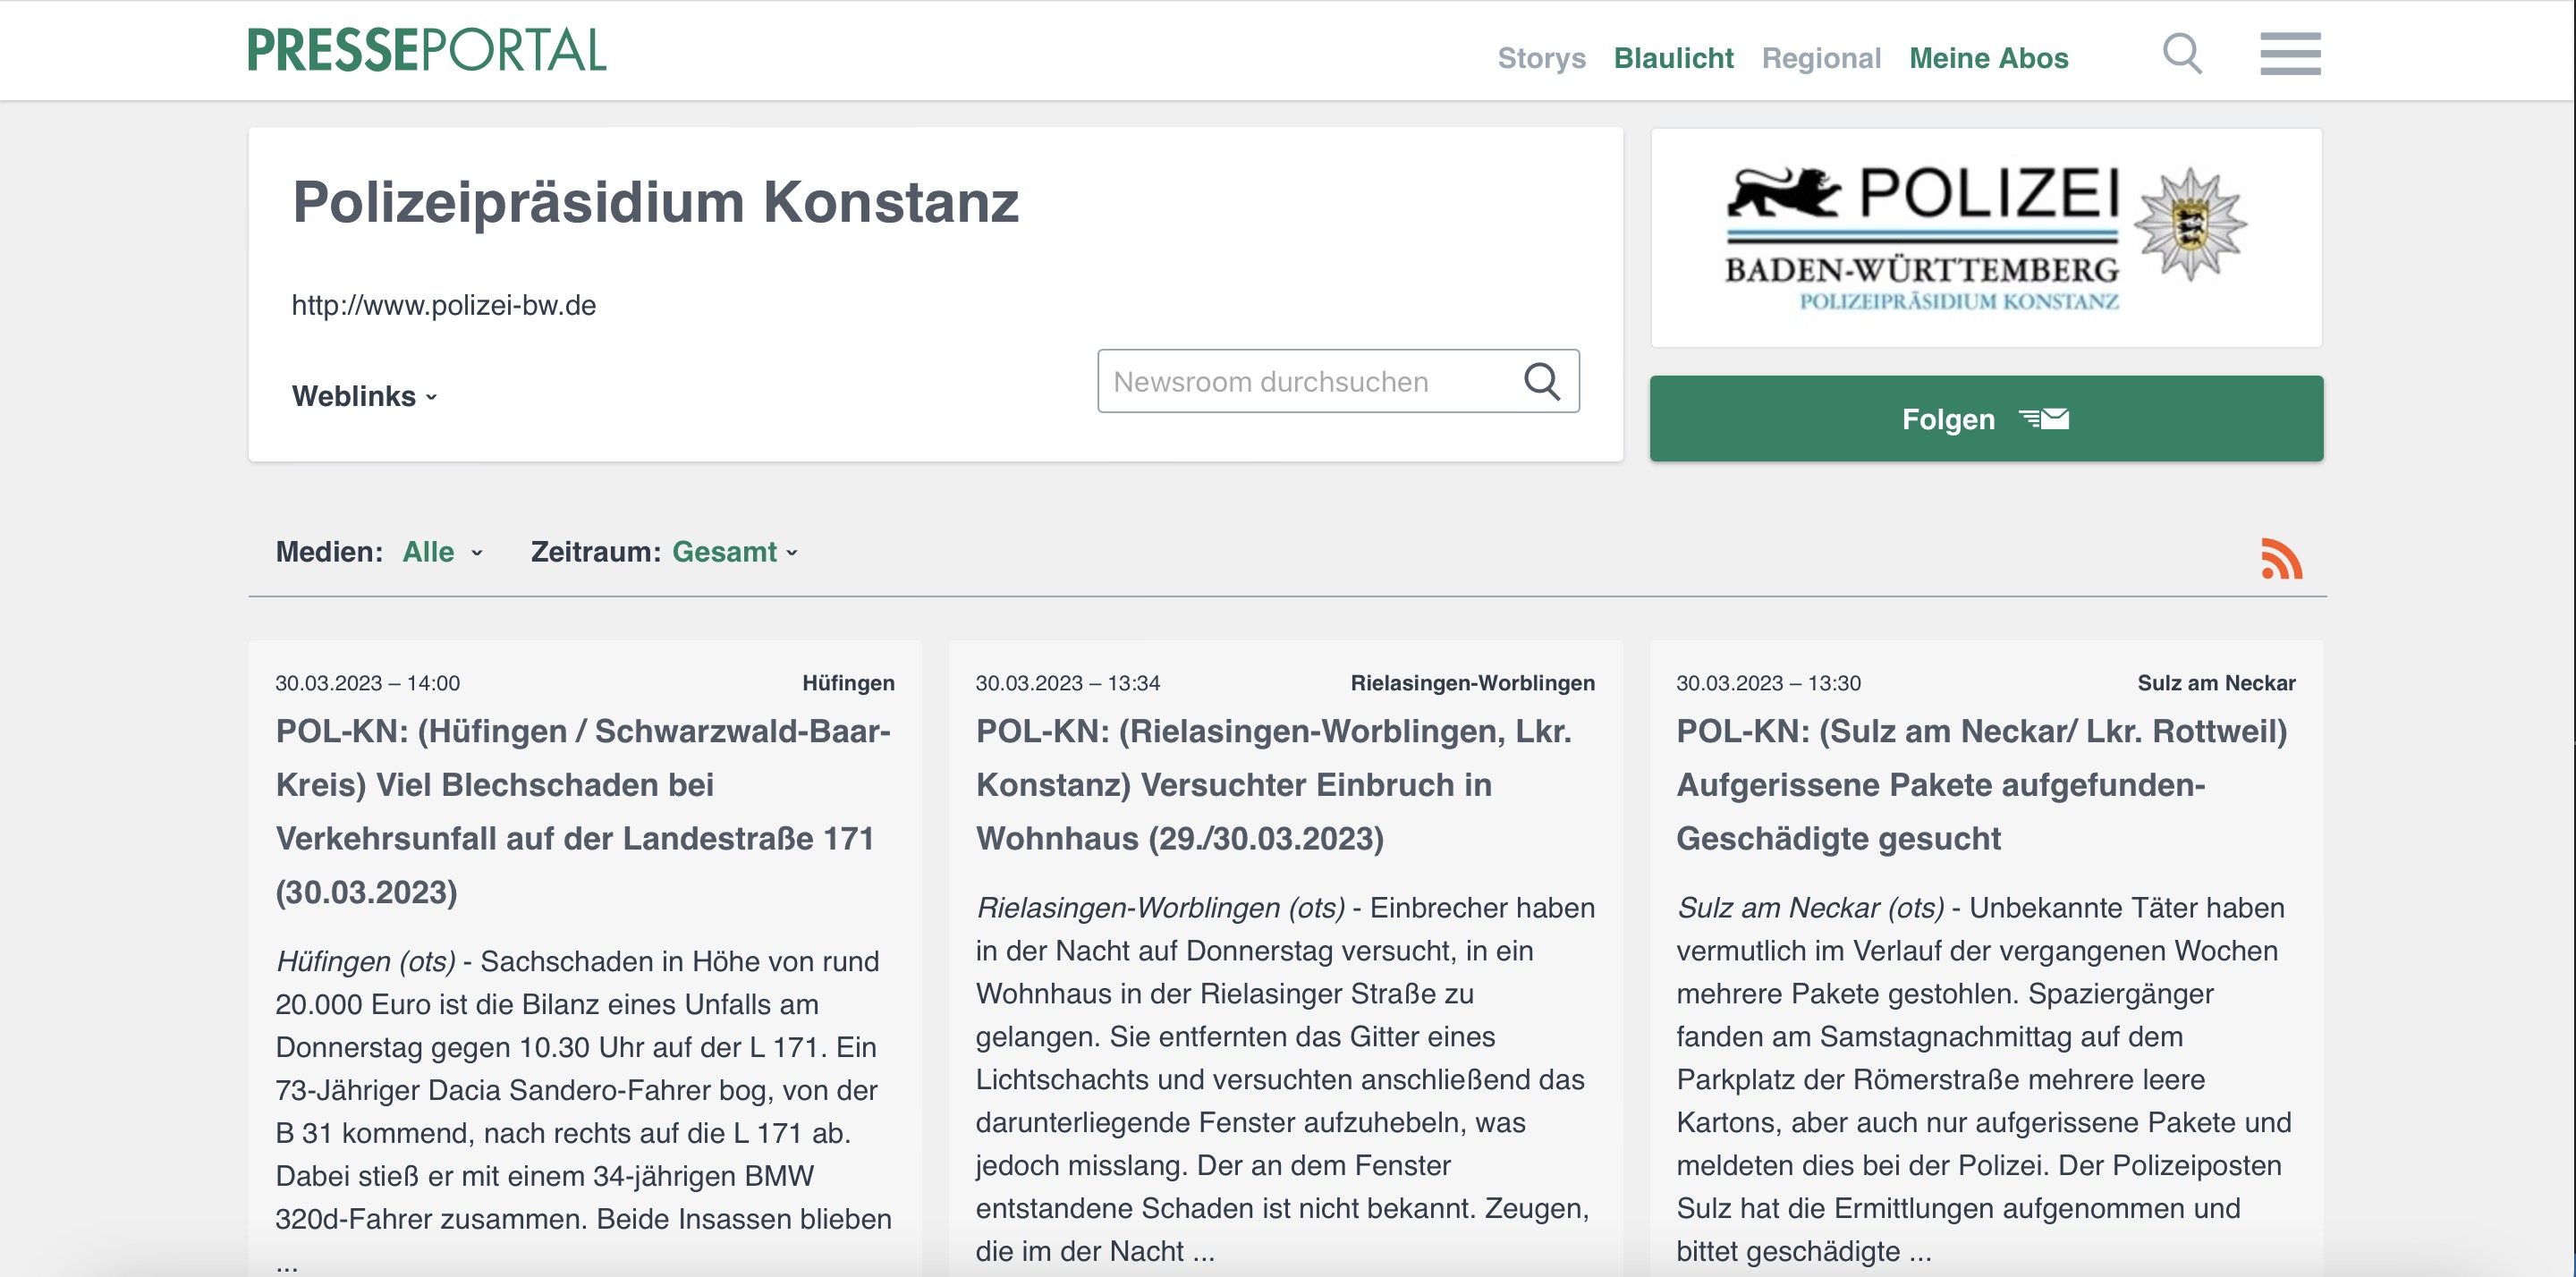Open Sulz am Neckar Pakete article
2576x1277 pixels.
(x=1980, y=784)
